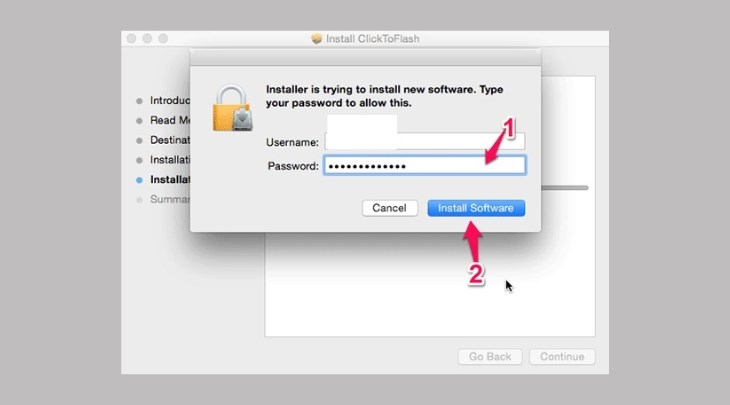The width and height of the screenshot is (730, 405).
Task: Click the Continue button
Action: click(x=562, y=357)
